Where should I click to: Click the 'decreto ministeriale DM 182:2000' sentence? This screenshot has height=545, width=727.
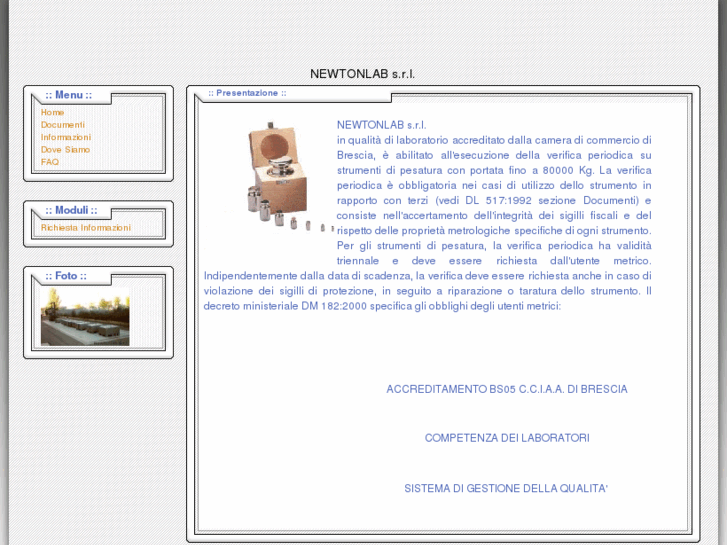(x=382, y=306)
